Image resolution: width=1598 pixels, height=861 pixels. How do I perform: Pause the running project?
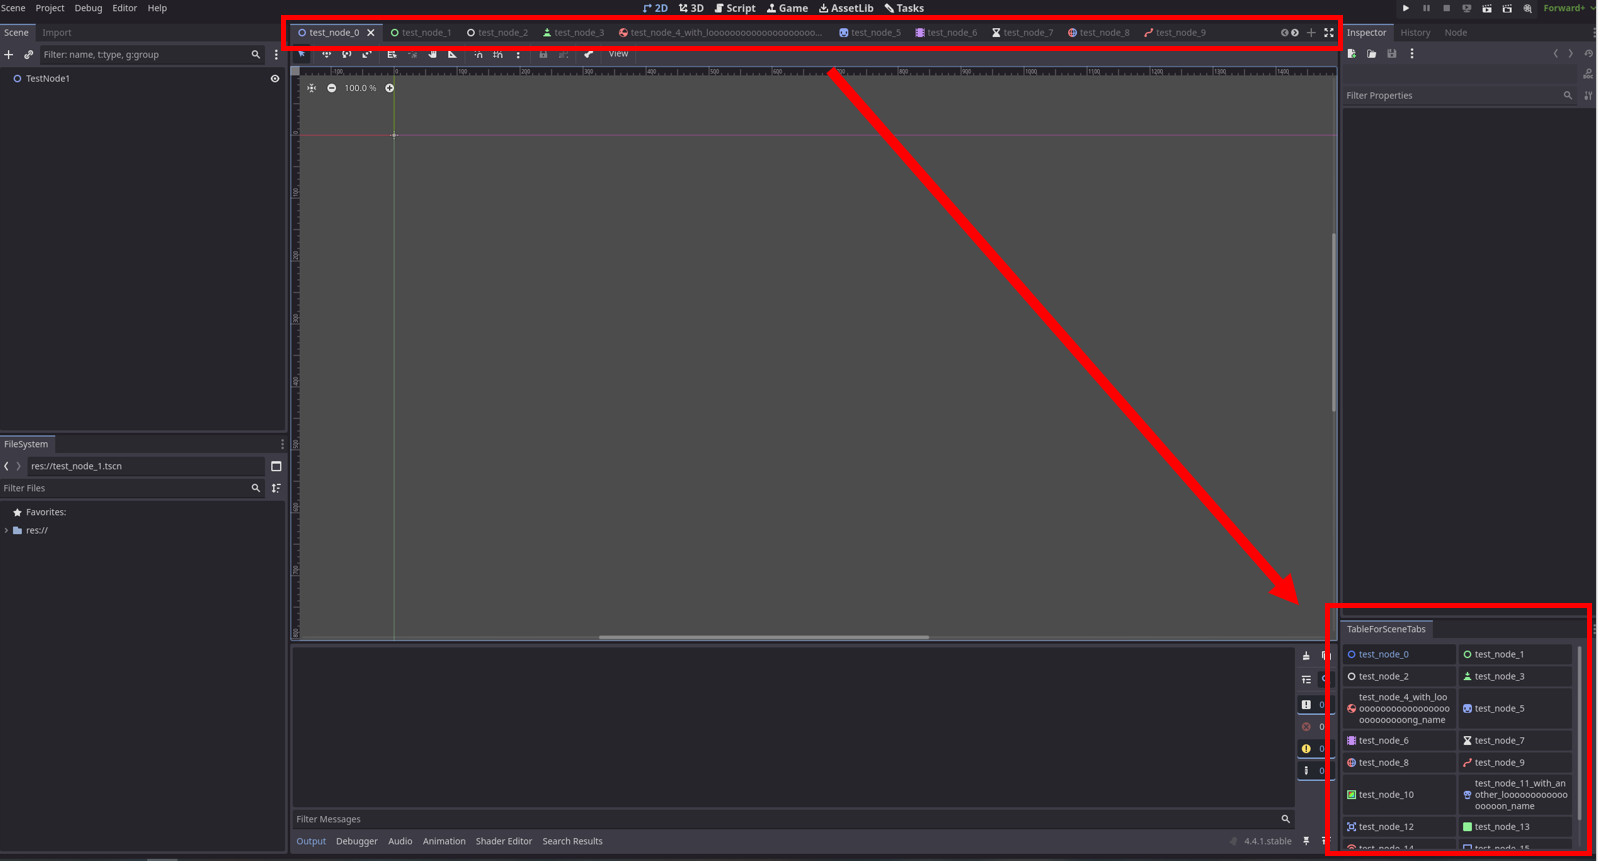click(1426, 8)
